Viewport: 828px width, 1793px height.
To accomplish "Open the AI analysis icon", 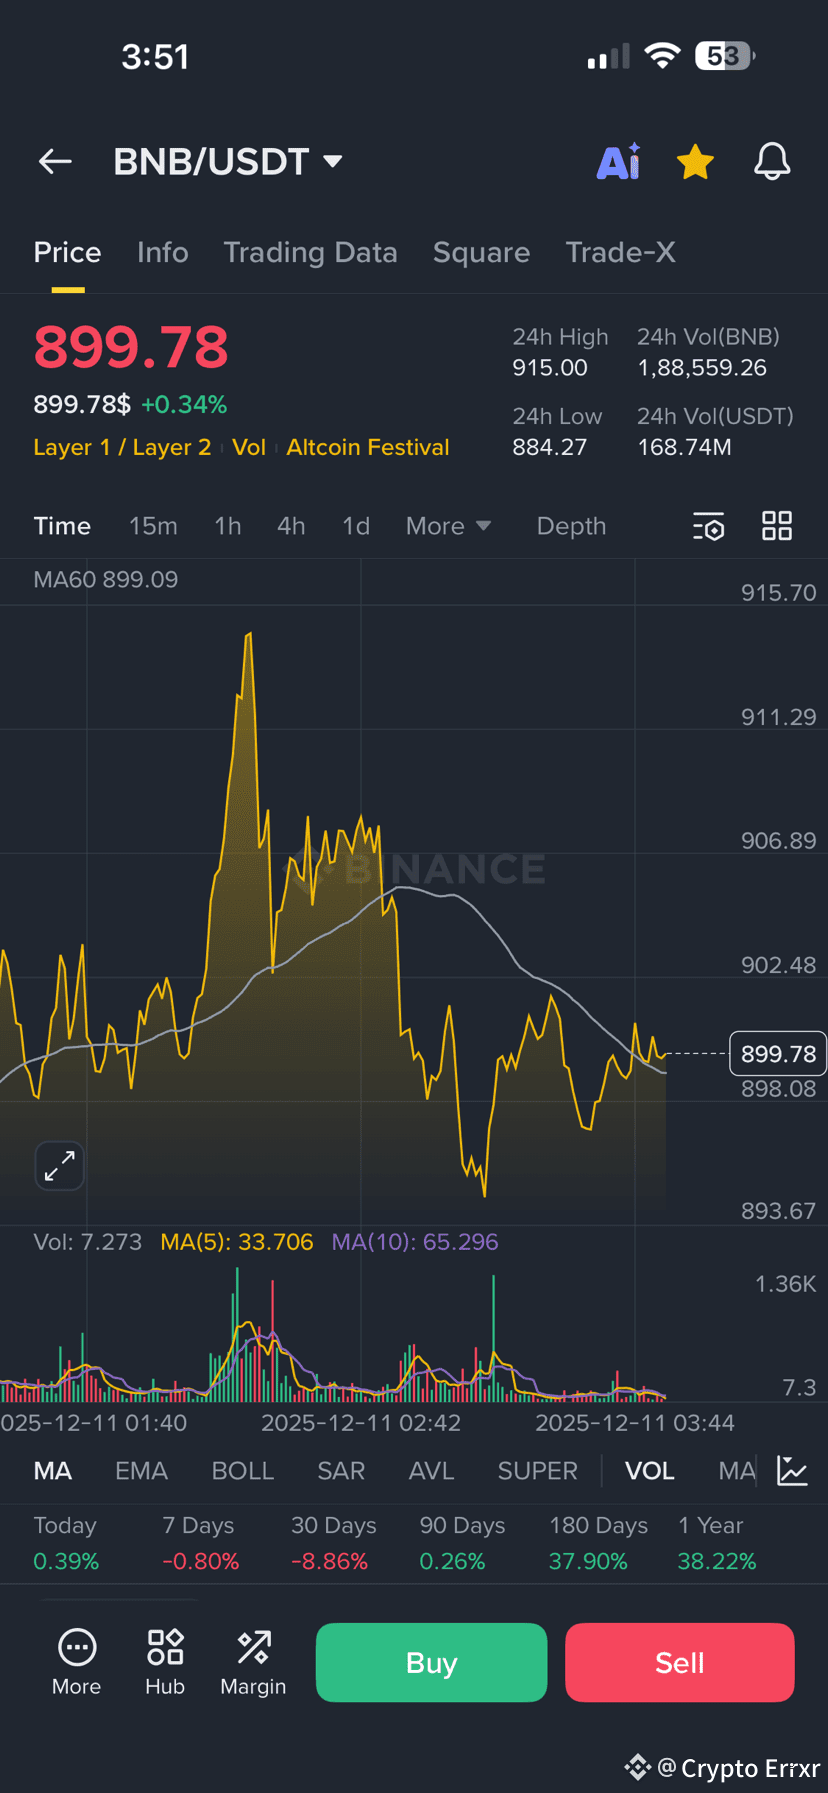I will click(619, 161).
